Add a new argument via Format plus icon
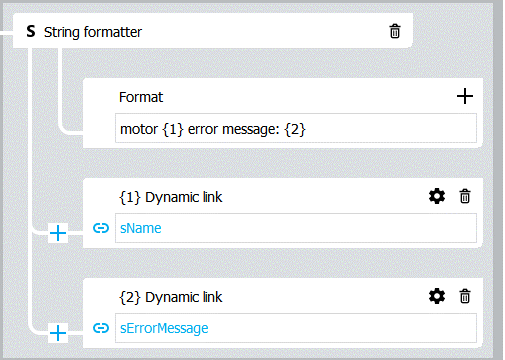 (465, 96)
